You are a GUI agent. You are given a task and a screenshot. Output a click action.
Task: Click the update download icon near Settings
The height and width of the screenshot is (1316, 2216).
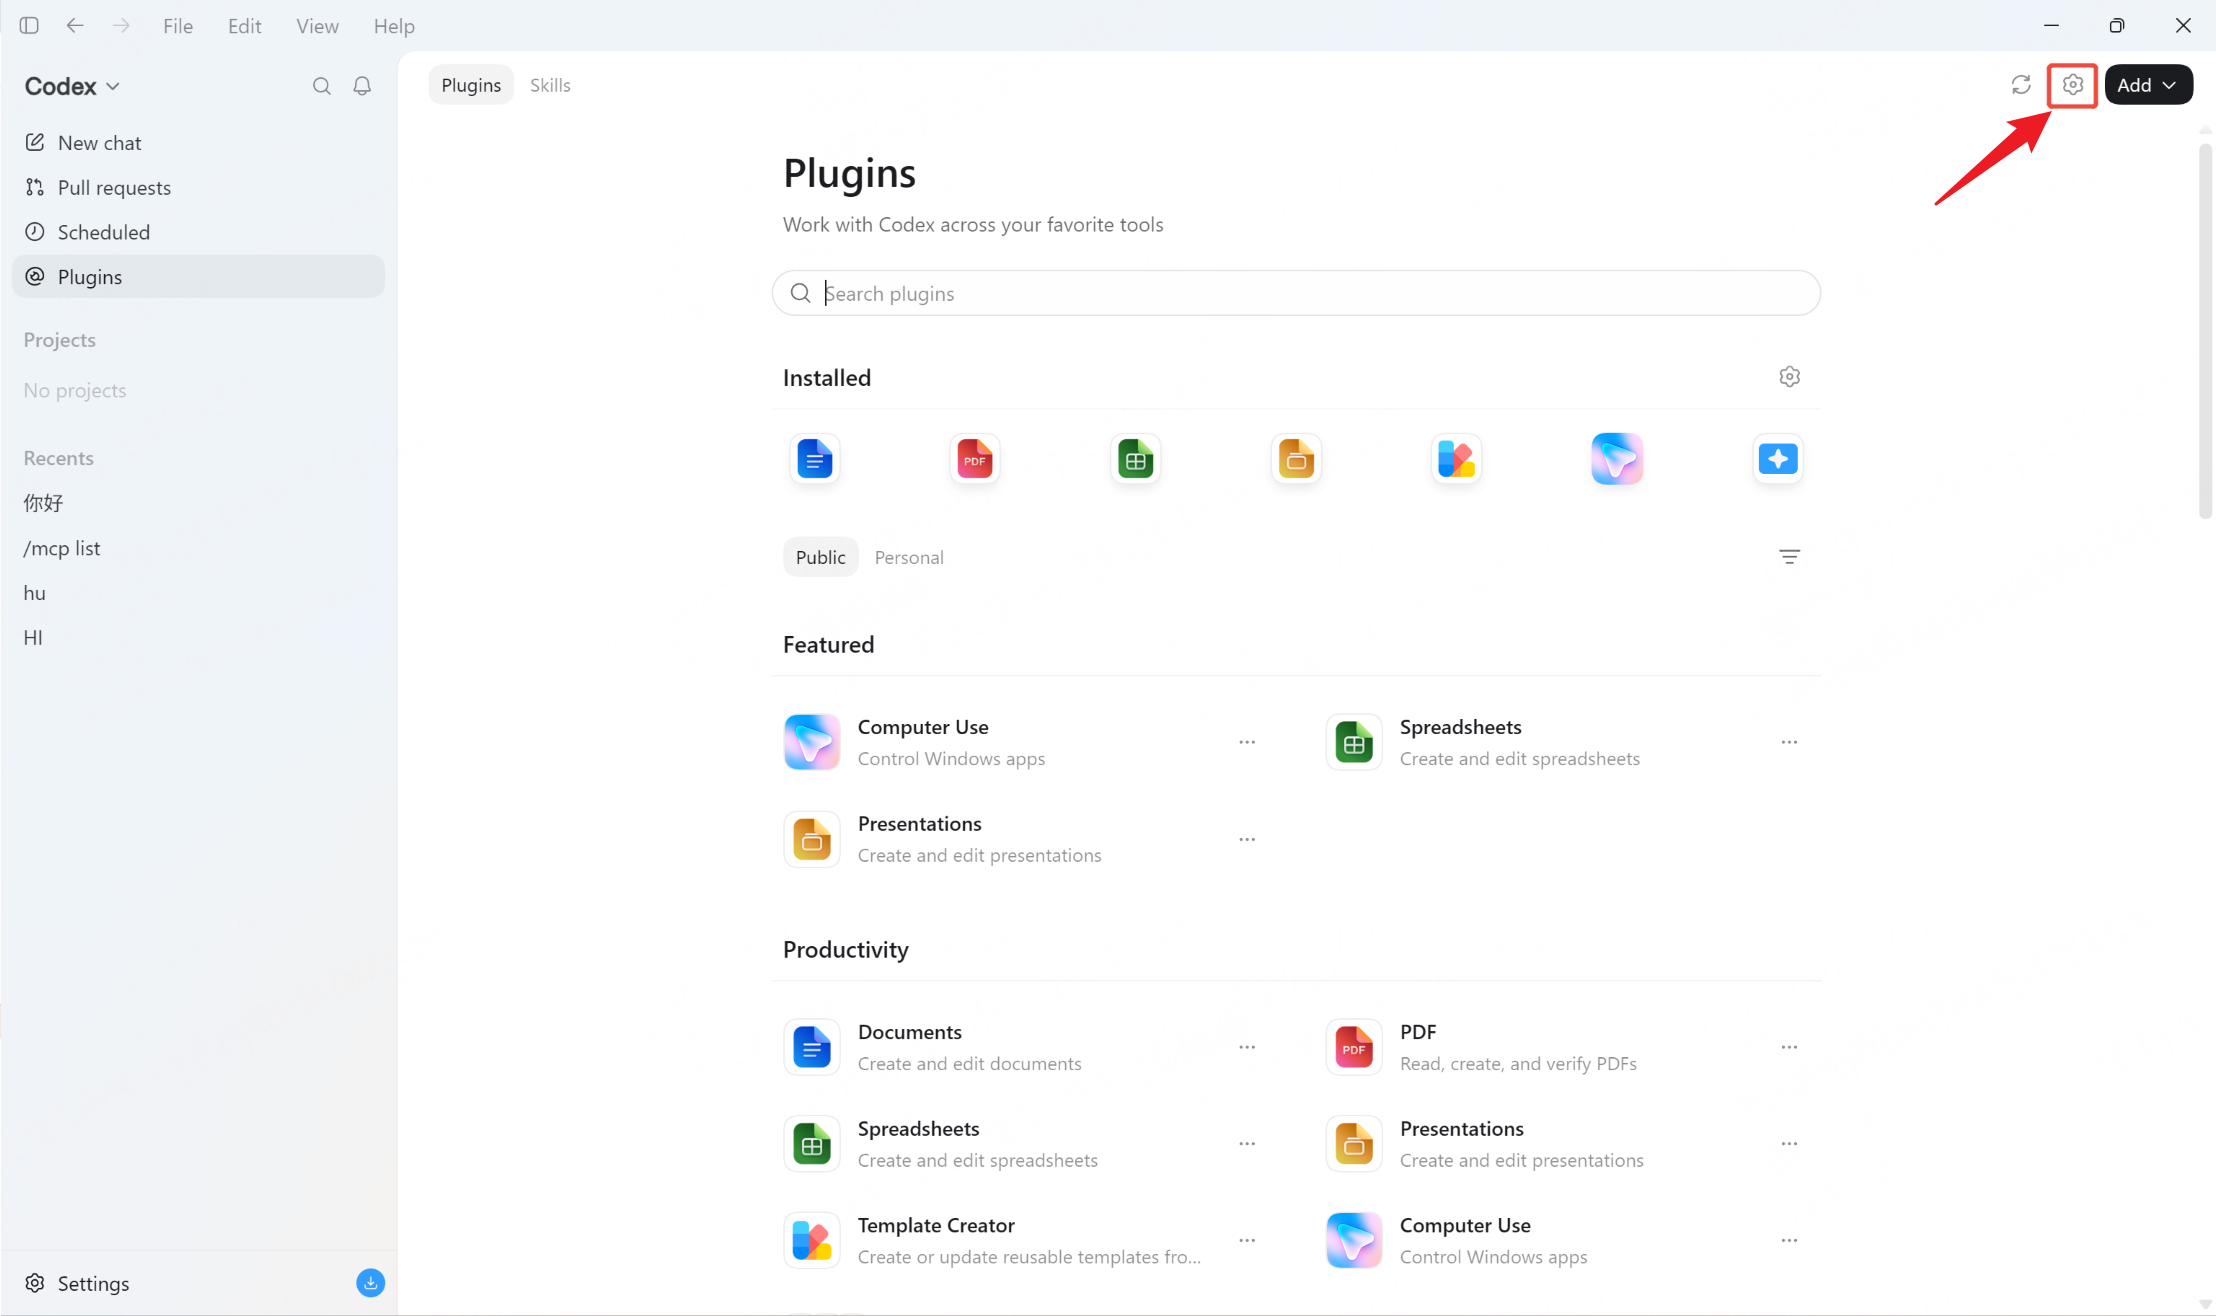tap(371, 1283)
